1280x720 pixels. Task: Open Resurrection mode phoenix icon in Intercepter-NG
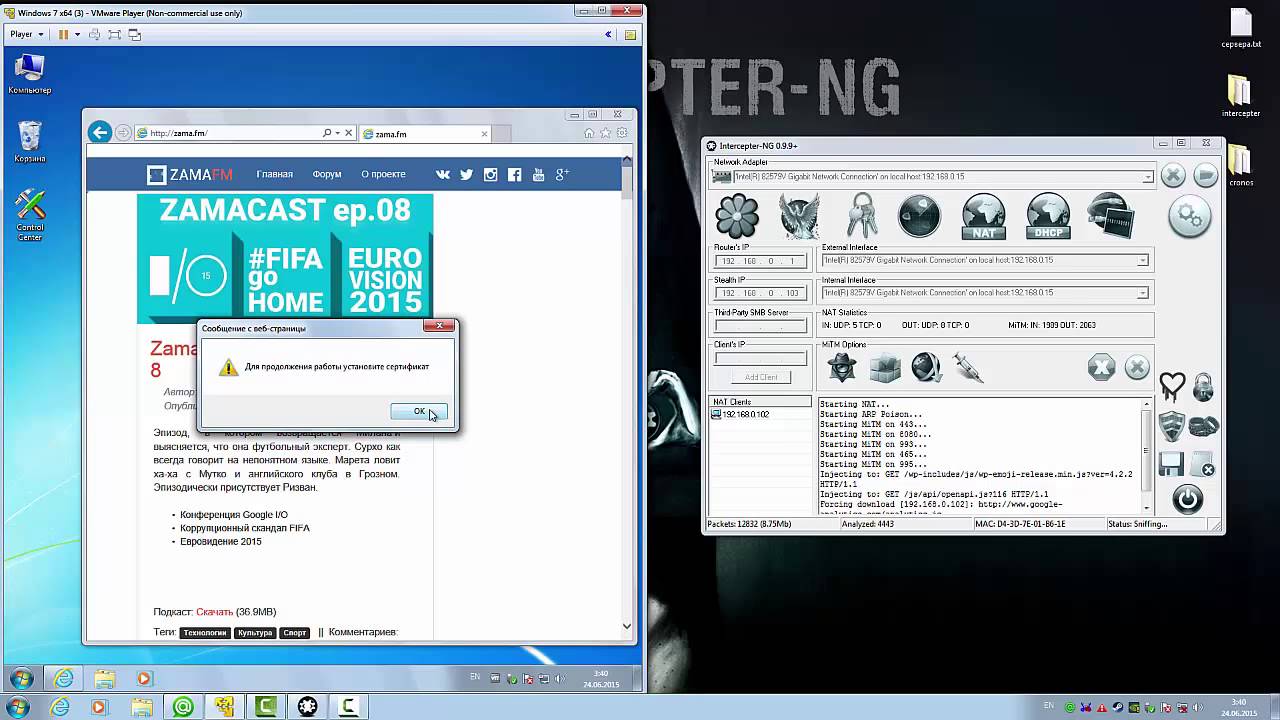(799, 216)
